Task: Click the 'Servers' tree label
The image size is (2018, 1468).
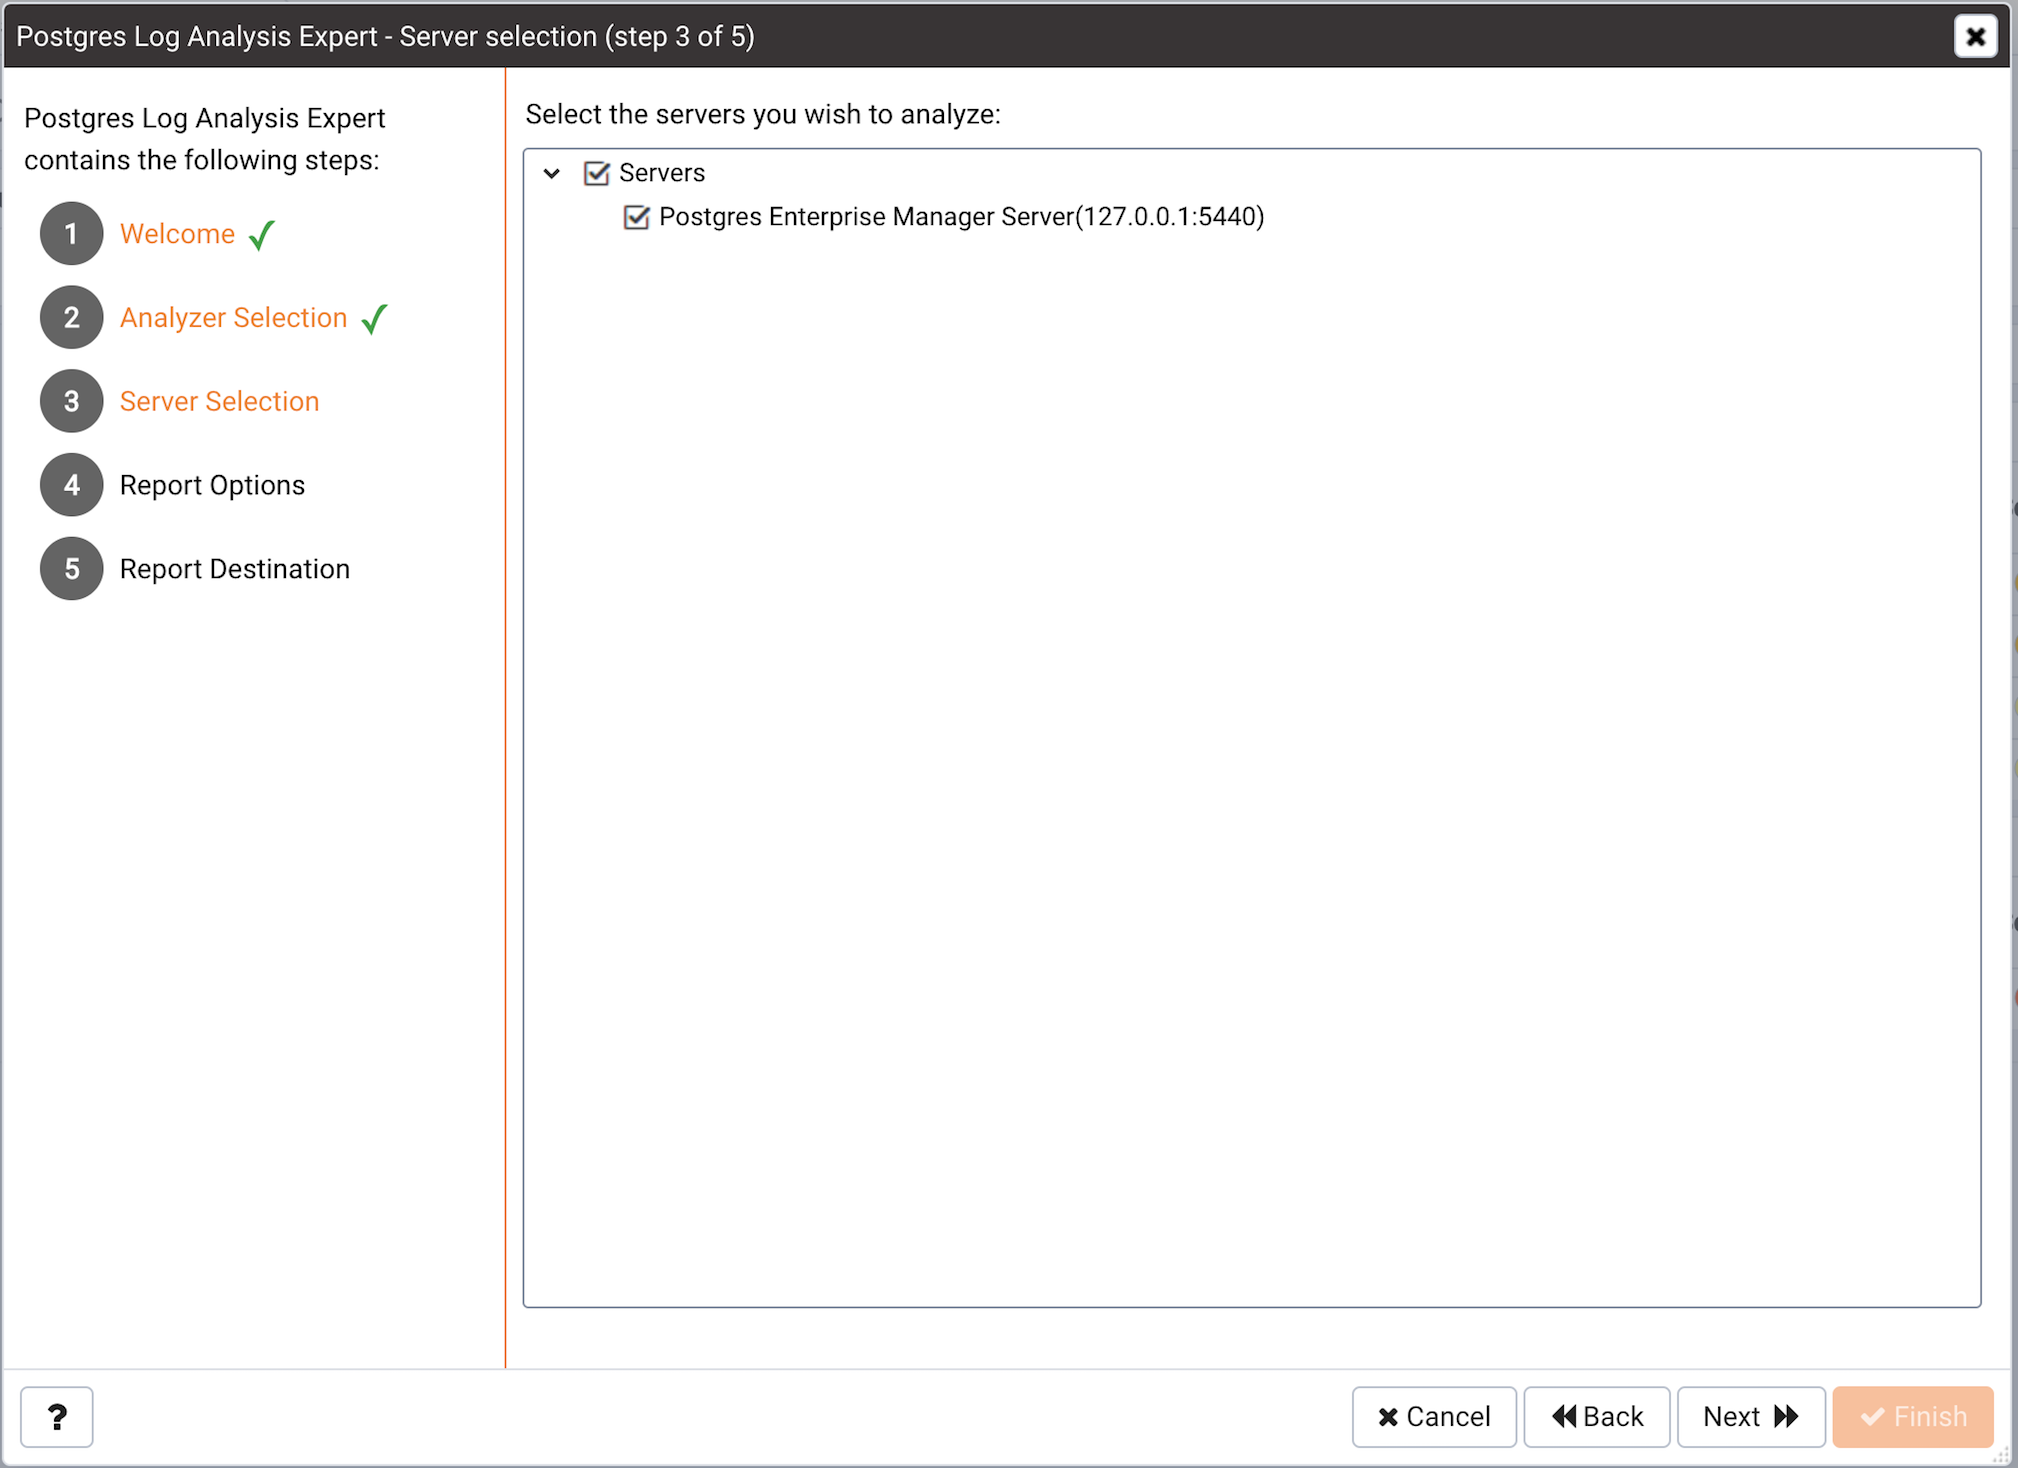Action: click(x=662, y=173)
